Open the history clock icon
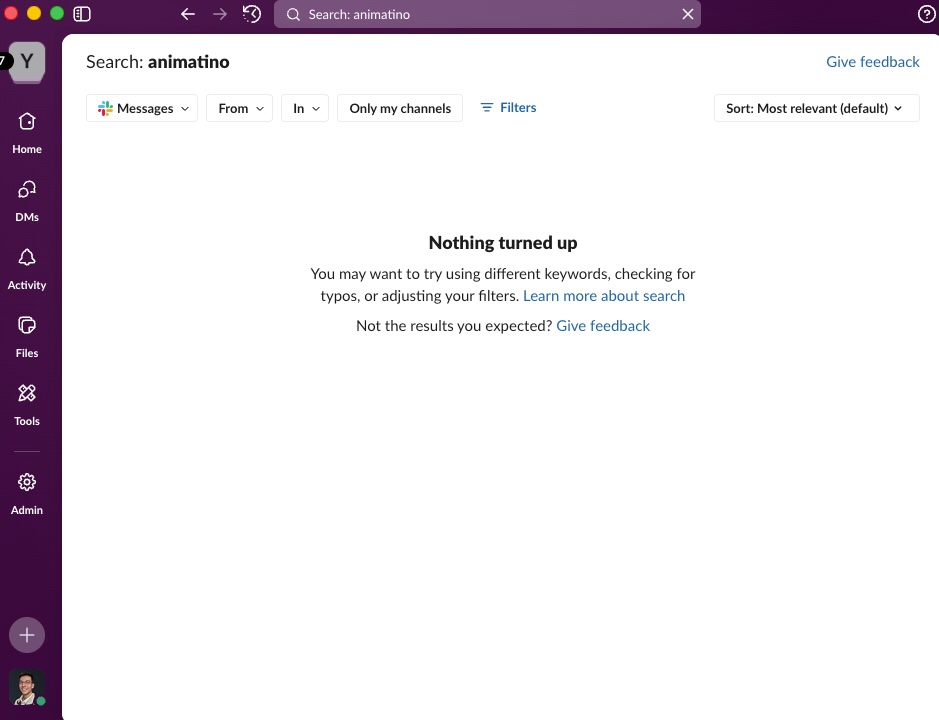 tap(252, 14)
